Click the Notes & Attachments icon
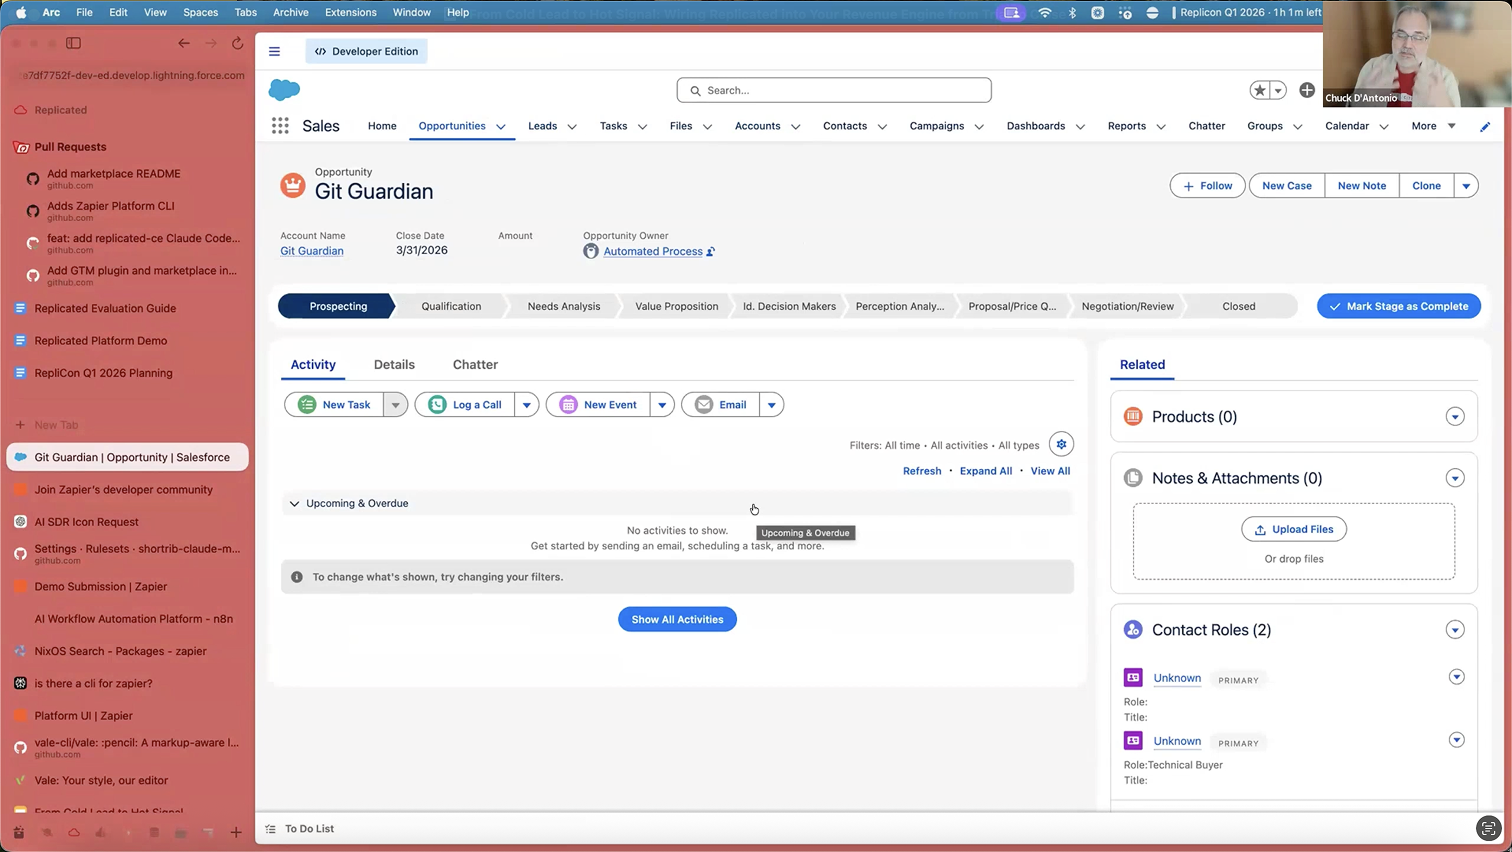This screenshot has height=852, width=1512. tap(1133, 478)
